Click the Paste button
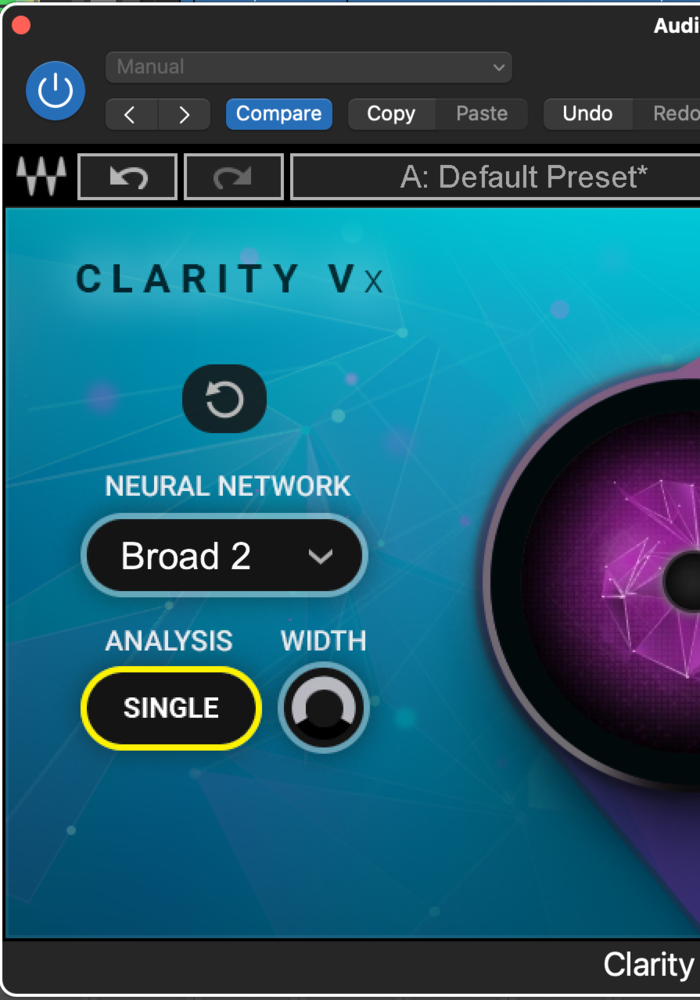The height and width of the screenshot is (1000, 700). point(482,114)
